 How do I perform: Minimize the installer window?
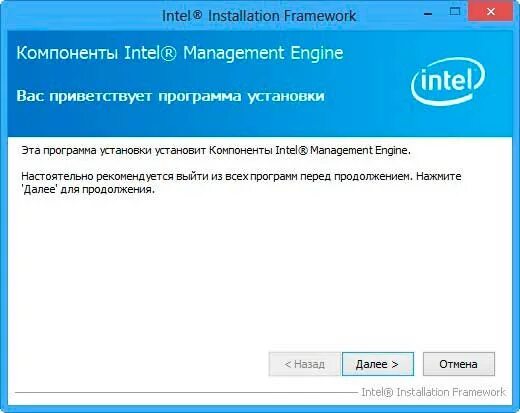click(428, 14)
